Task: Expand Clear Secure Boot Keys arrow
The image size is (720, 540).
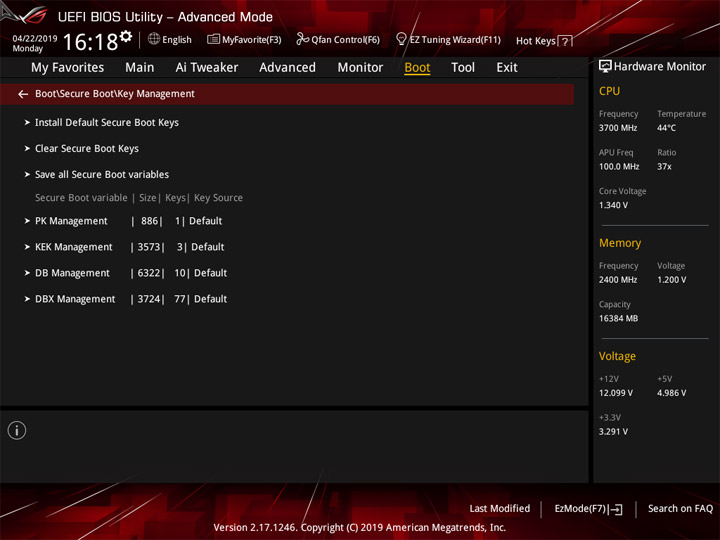Action: (x=27, y=149)
